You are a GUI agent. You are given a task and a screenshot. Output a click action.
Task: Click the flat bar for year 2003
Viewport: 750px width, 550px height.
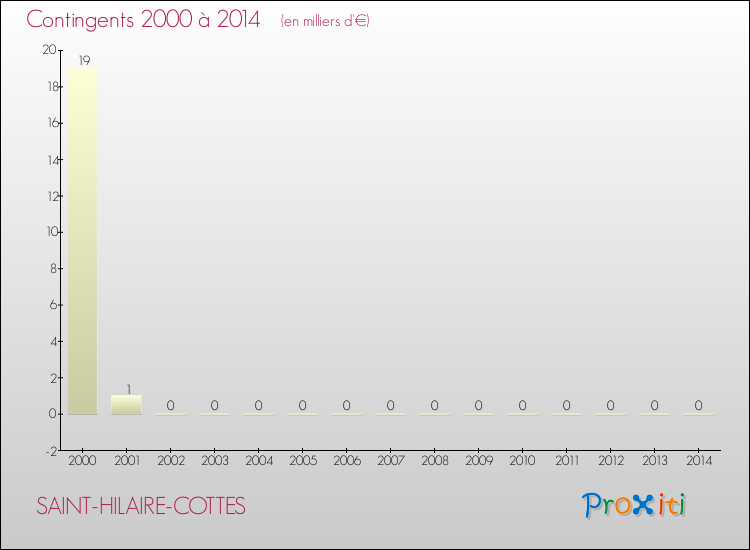[x=214, y=414]
